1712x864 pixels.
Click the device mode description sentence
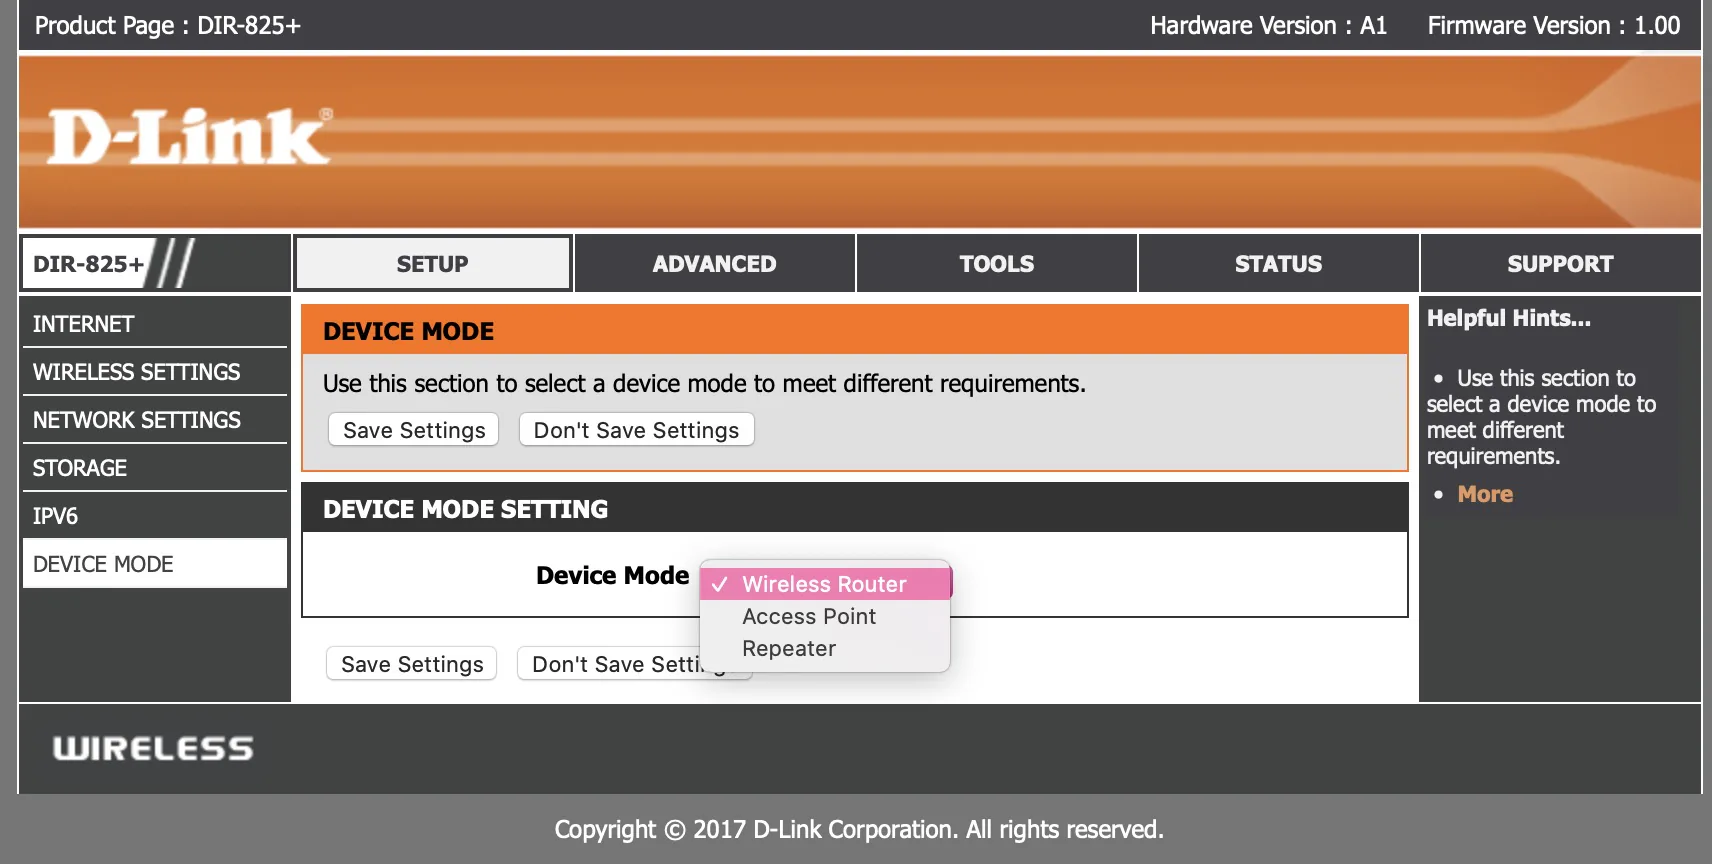pos(704,384)
